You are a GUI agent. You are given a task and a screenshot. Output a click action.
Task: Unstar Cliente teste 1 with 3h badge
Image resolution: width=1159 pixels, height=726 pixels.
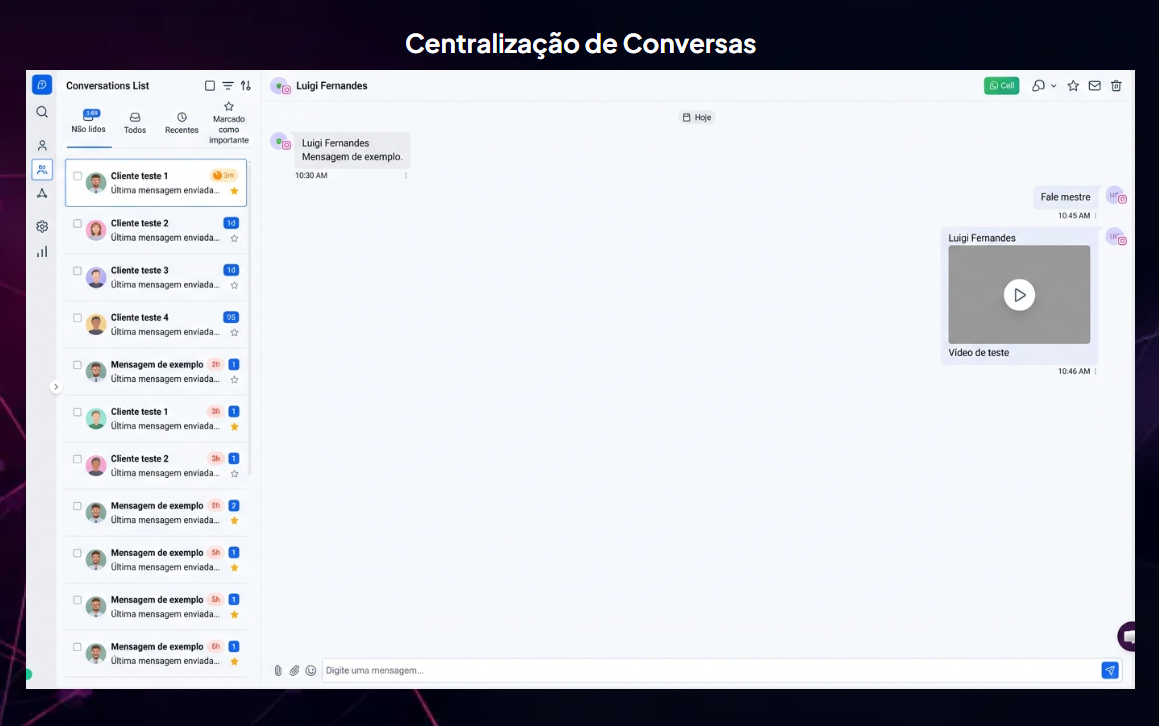coord(234,427)
